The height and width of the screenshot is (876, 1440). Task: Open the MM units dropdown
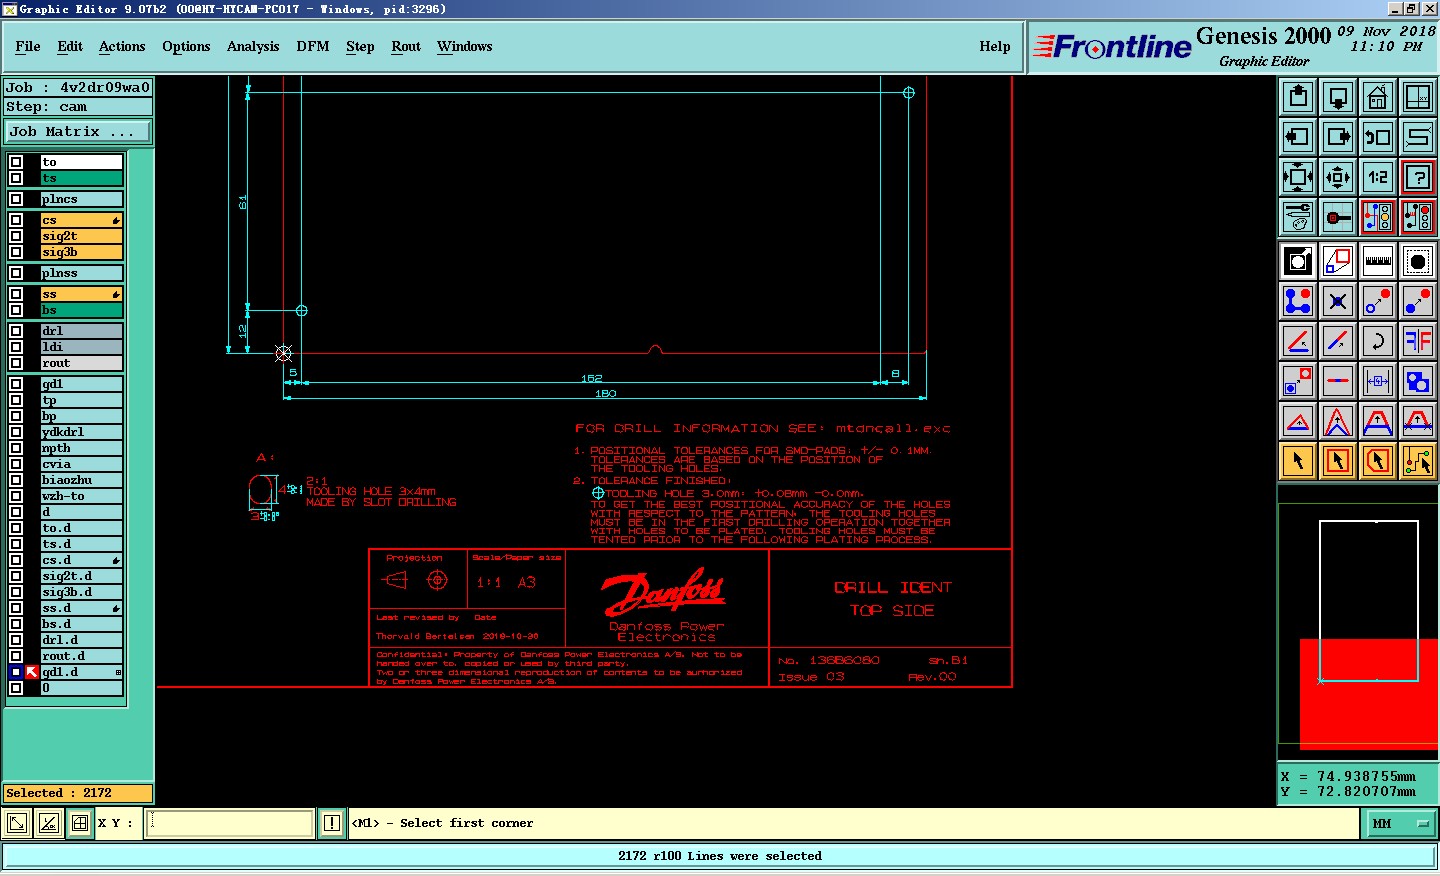click(x=1399, y=823)
